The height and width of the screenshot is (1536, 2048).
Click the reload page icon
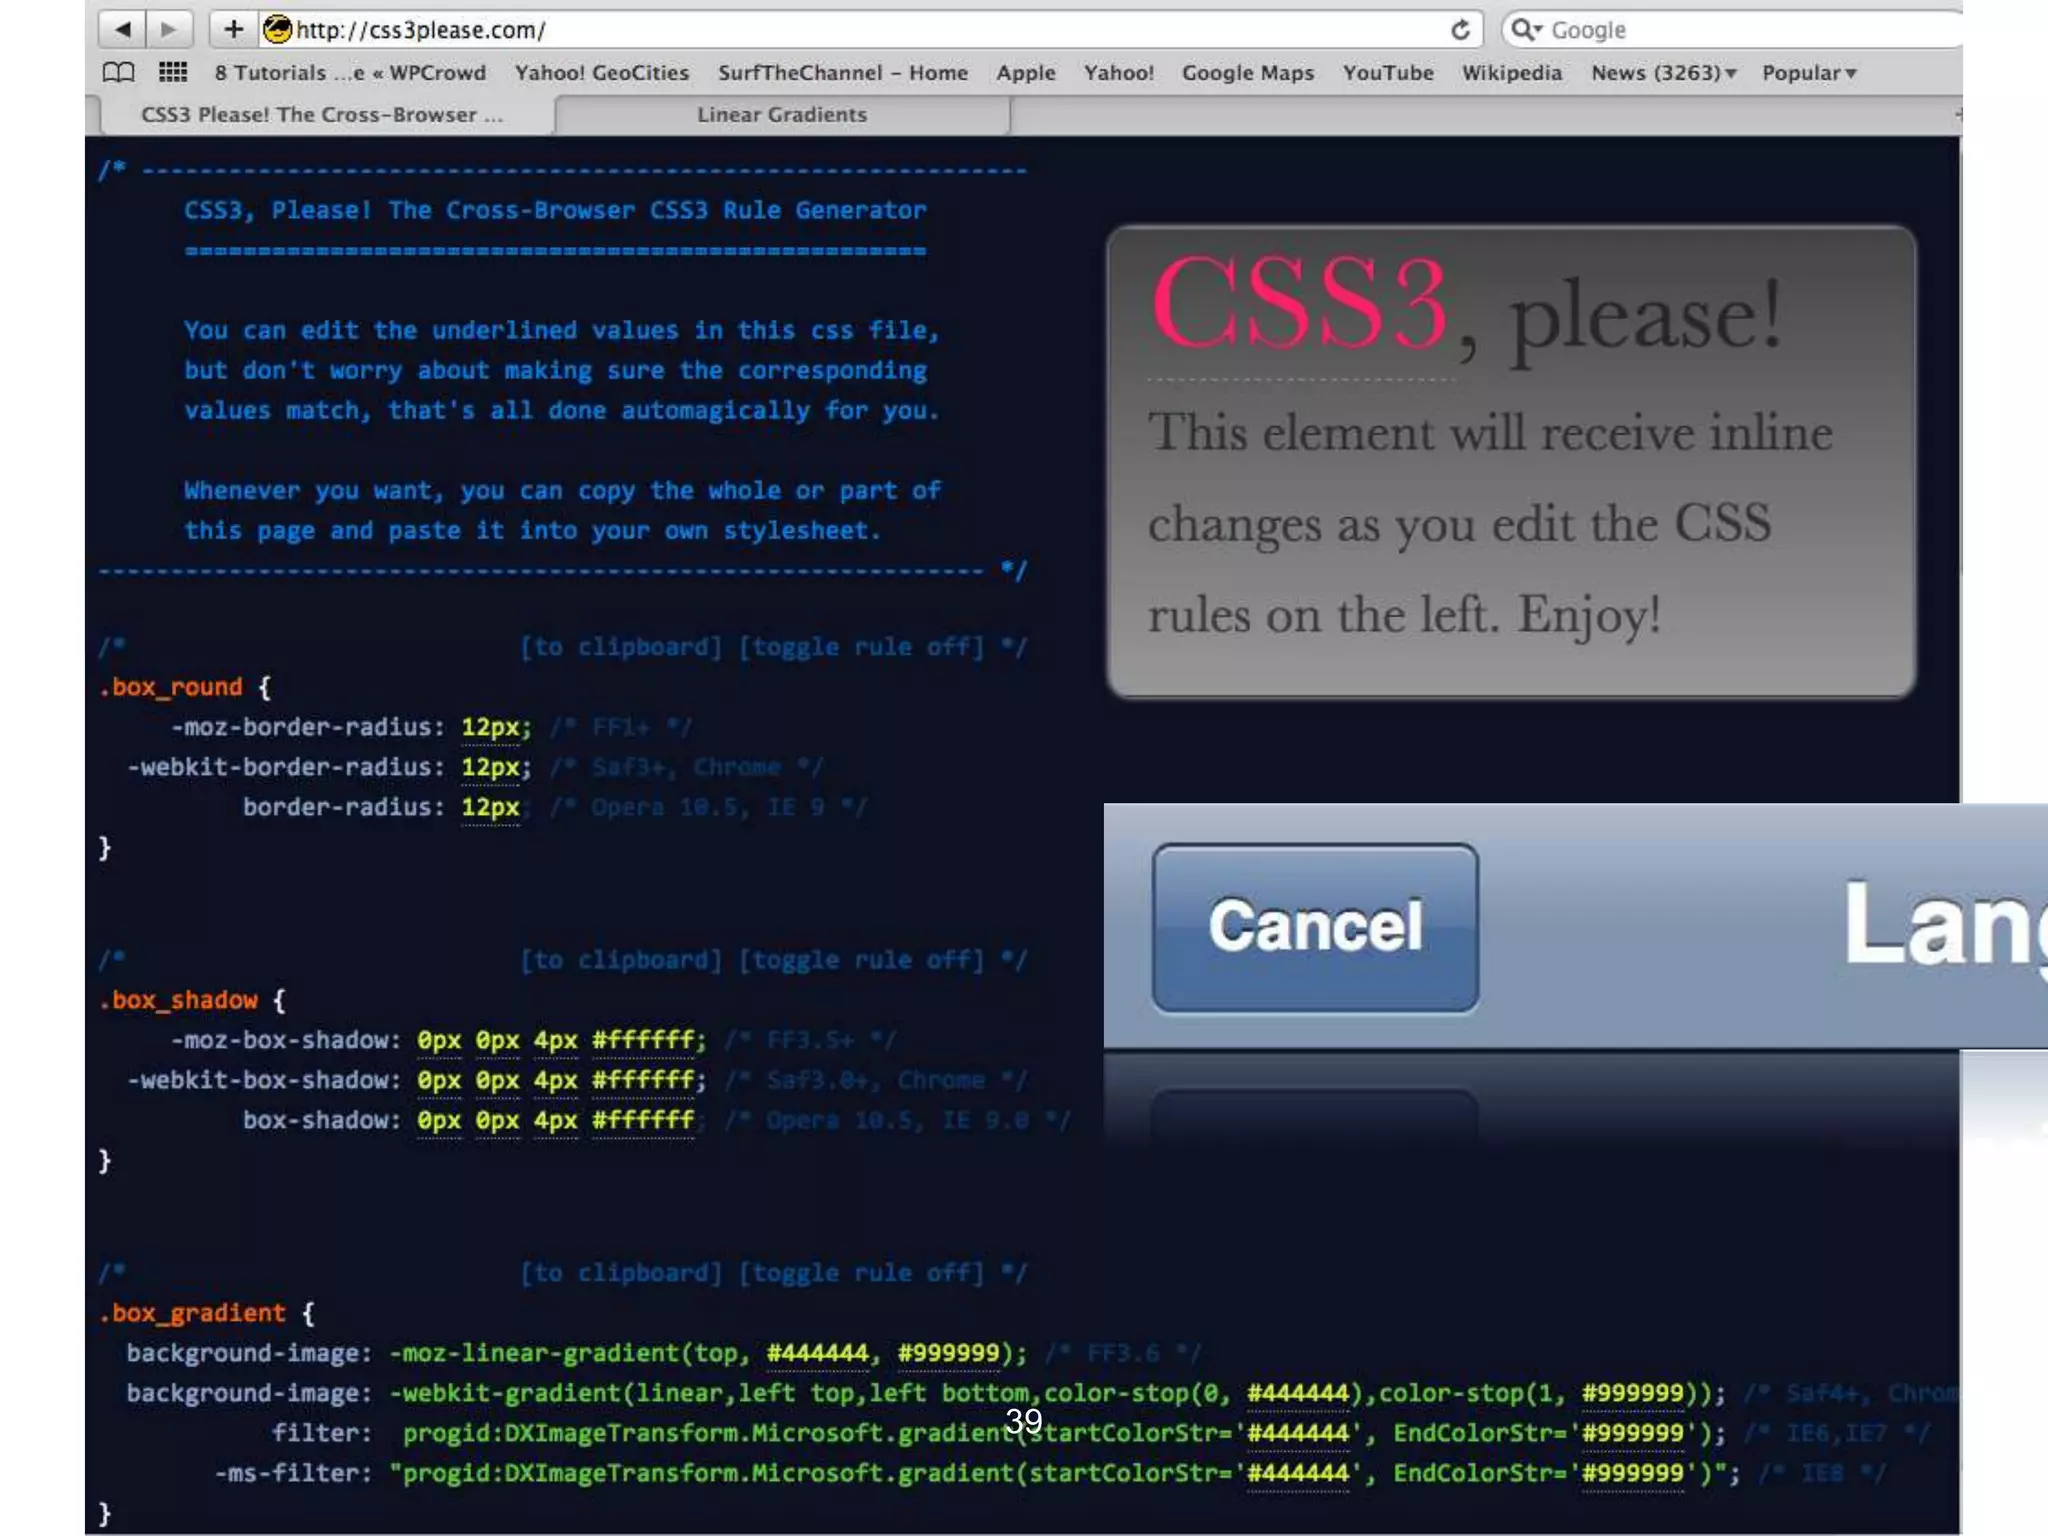click(1460, 30)
